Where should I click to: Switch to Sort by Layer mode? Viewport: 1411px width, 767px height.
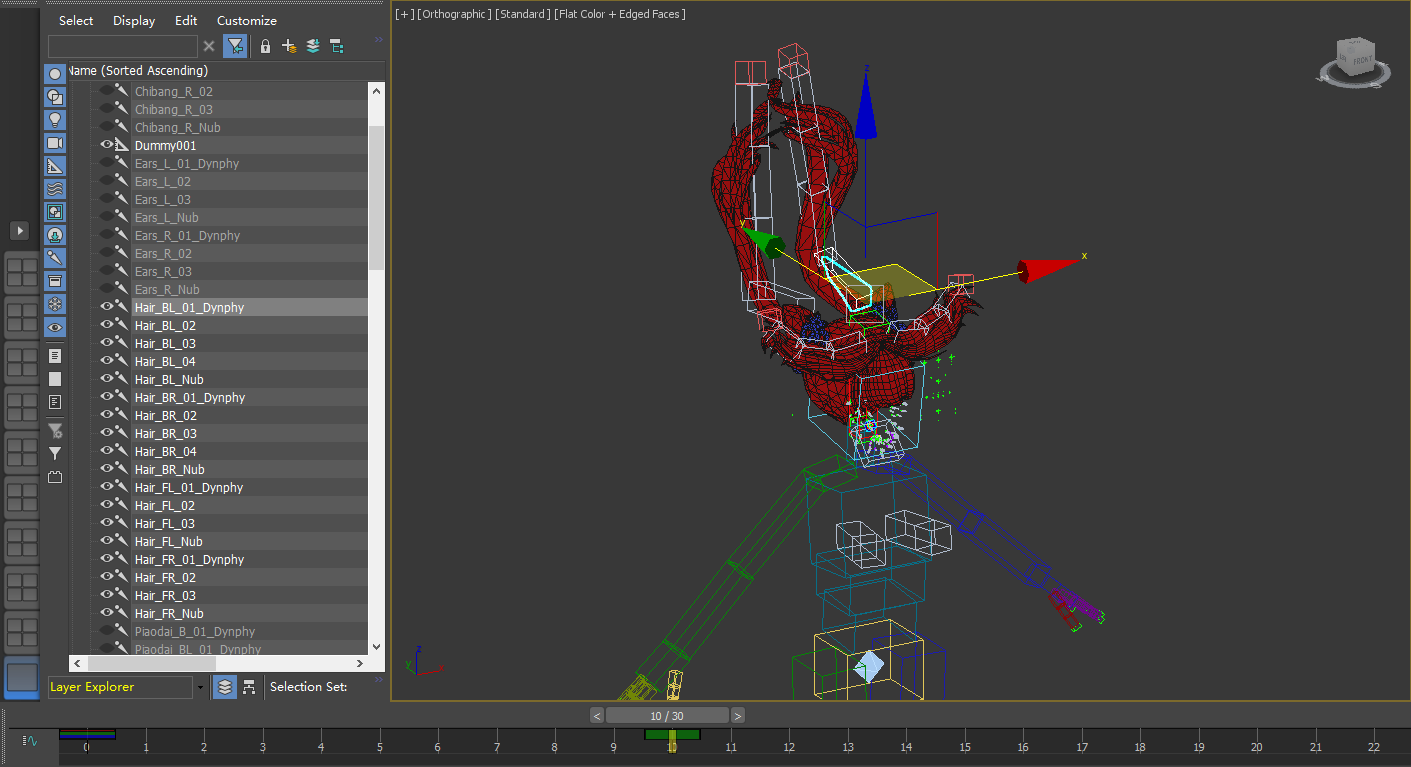point(225,687)
